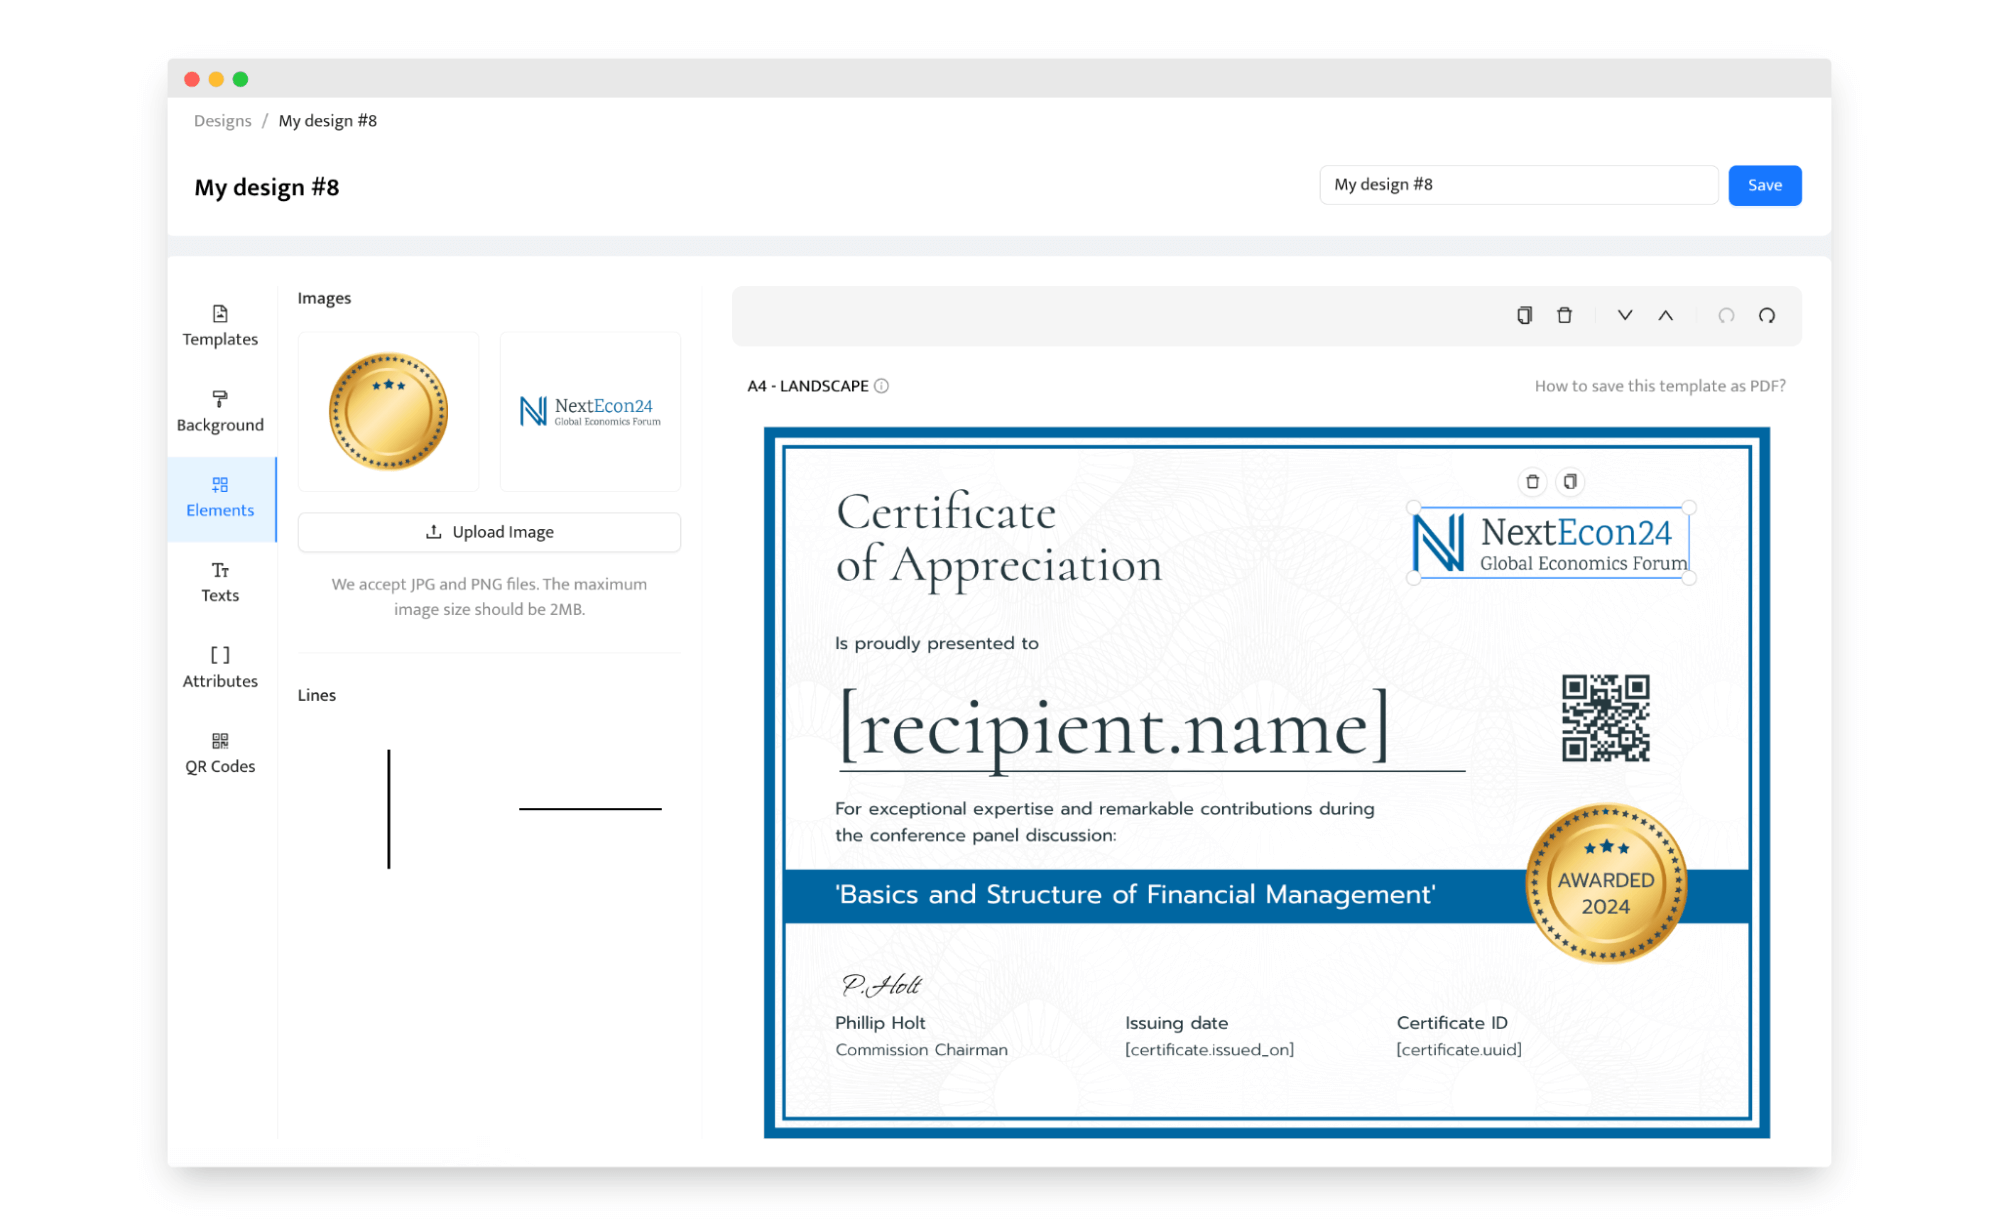This screenshot has height=1226, width=1999.
Task: Select the 'Certificate ID' label
Action: [x=1452, y=1023]
